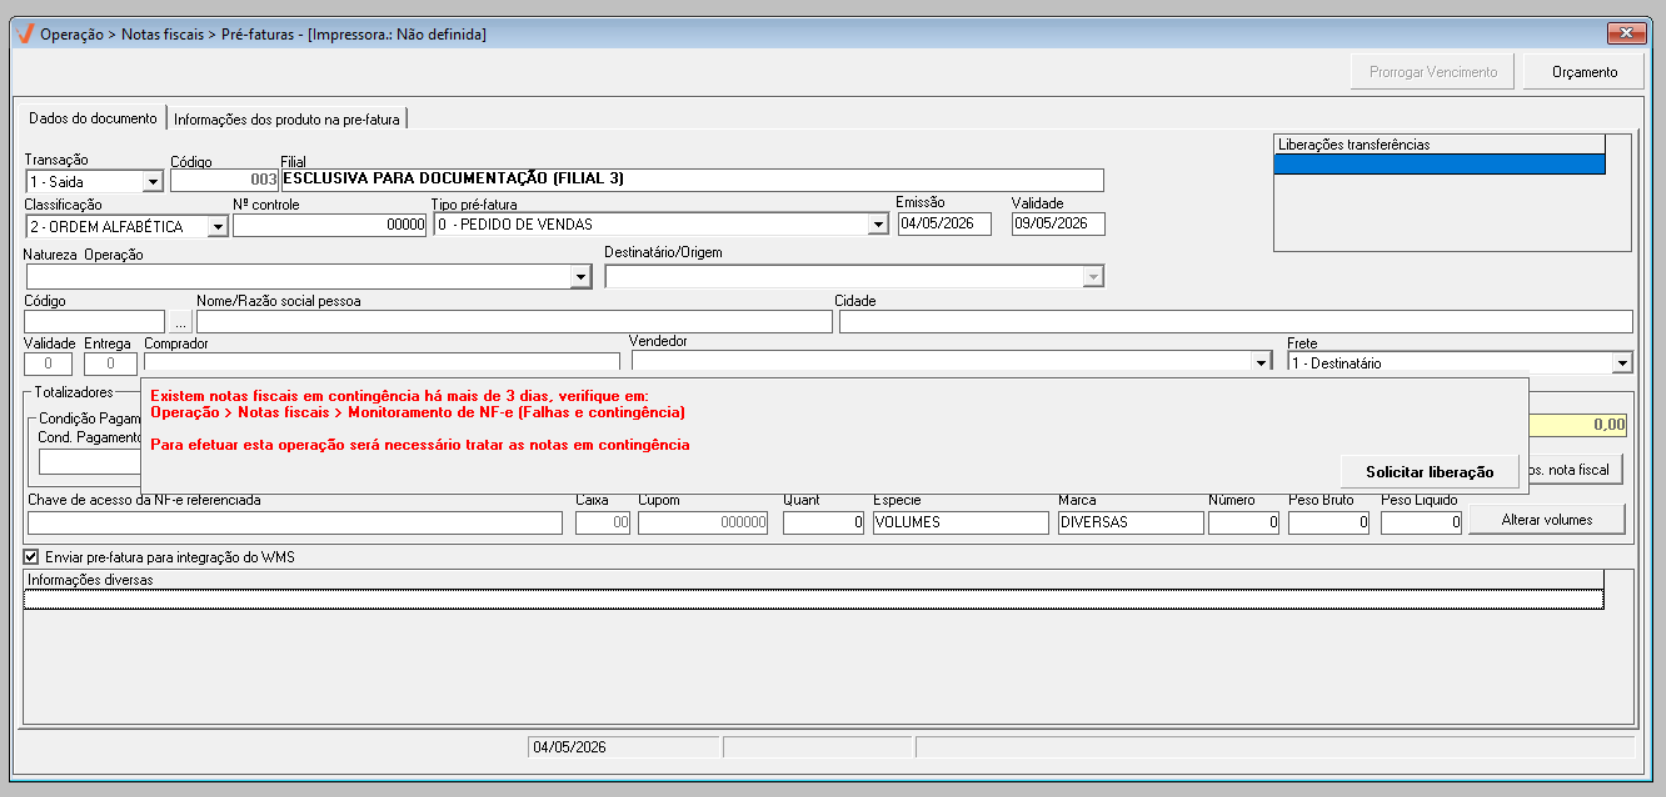The image size is (1666, 797).
Task: Select the highlighted blue Liberações transferências row
Action: coord(1439,164)
